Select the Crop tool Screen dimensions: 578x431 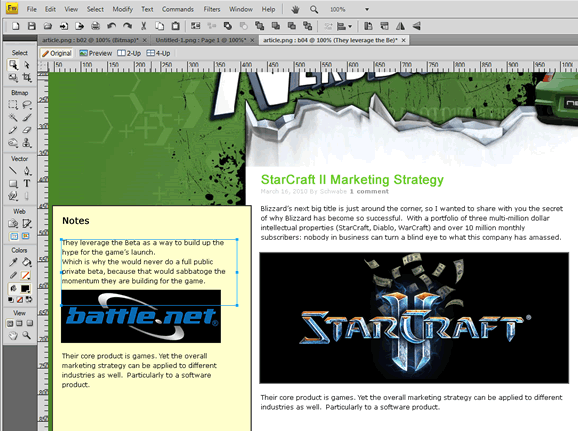pos(27,77)
